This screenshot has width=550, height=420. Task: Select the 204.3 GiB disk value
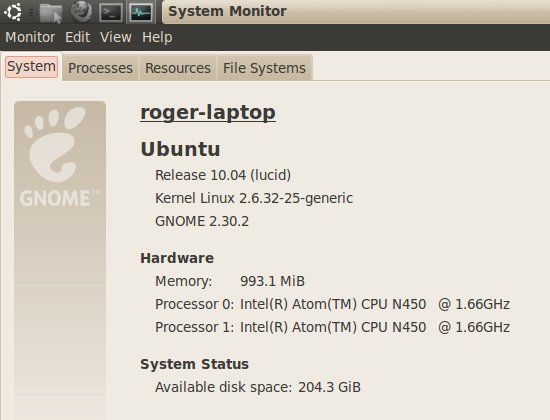coord(329,387)
